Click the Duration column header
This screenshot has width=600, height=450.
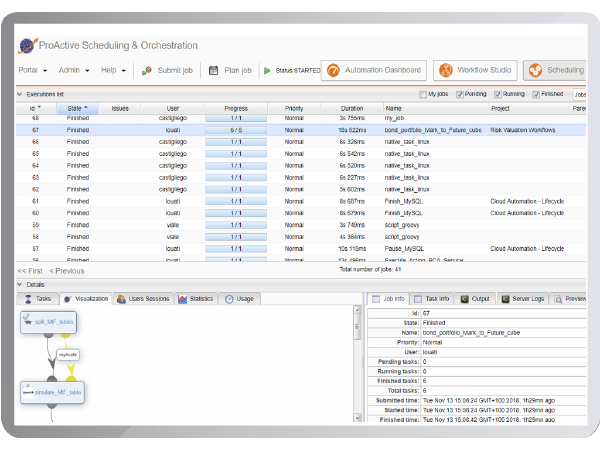pos(352,109)
